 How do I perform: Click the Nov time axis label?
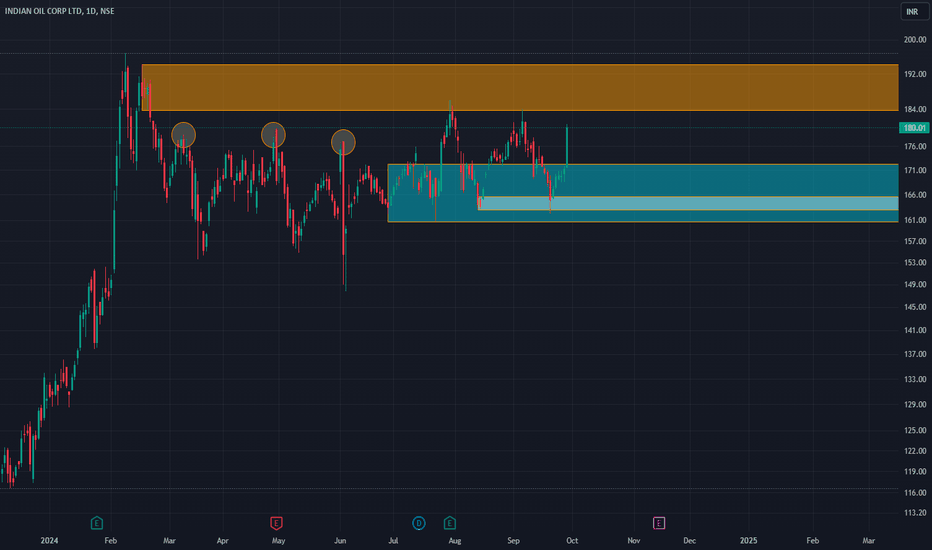[634, 540]
